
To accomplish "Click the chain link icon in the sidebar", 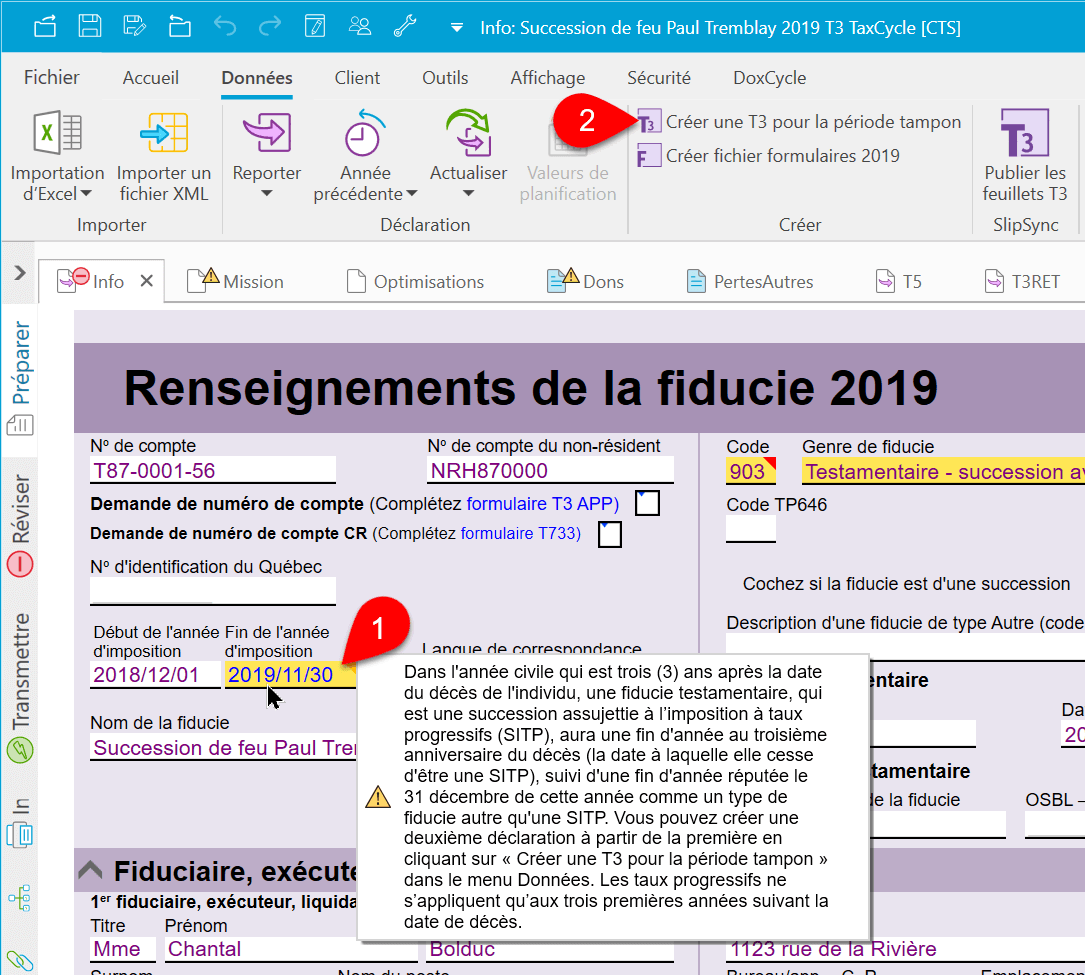I will (x=20, y=960).
